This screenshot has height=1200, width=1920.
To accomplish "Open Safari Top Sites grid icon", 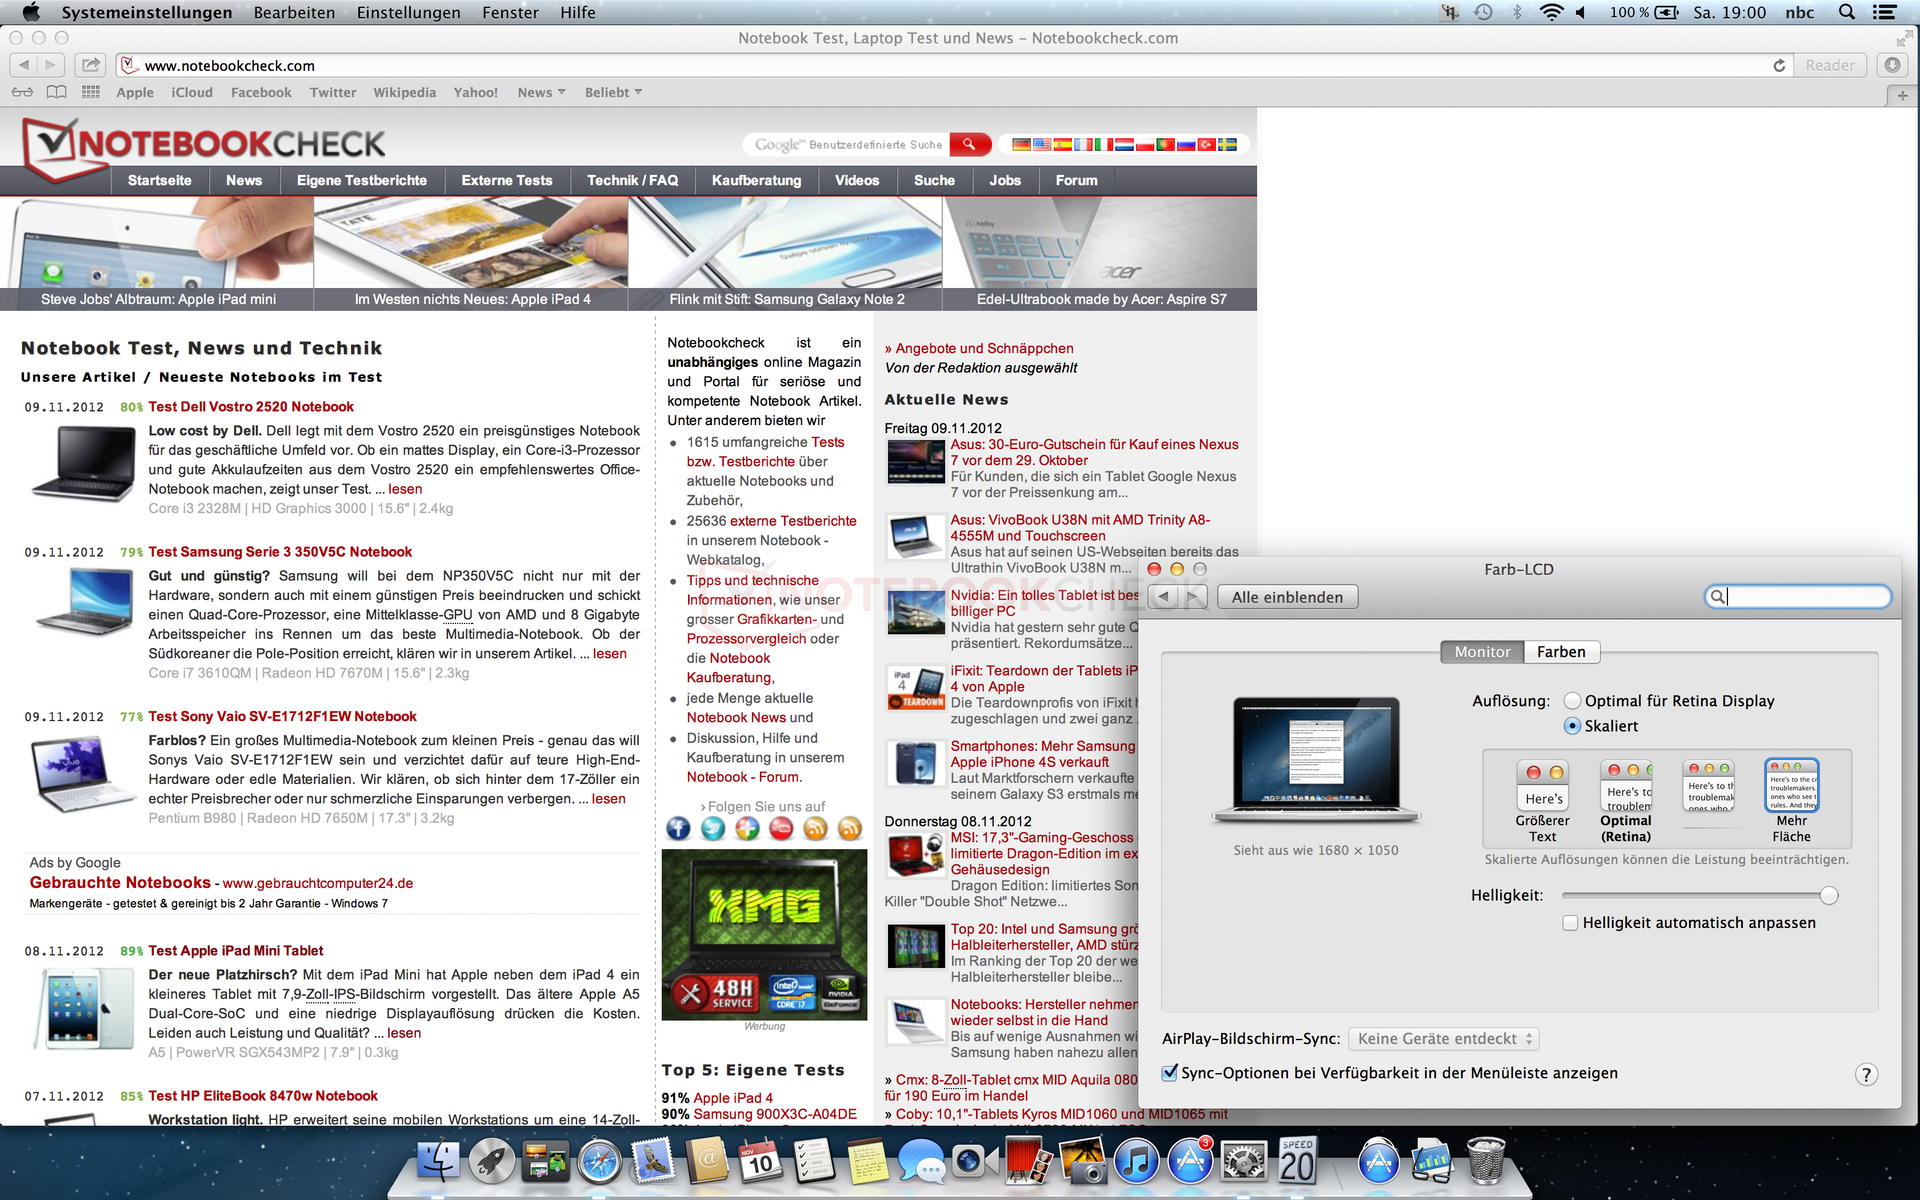I will pos(91,92).
